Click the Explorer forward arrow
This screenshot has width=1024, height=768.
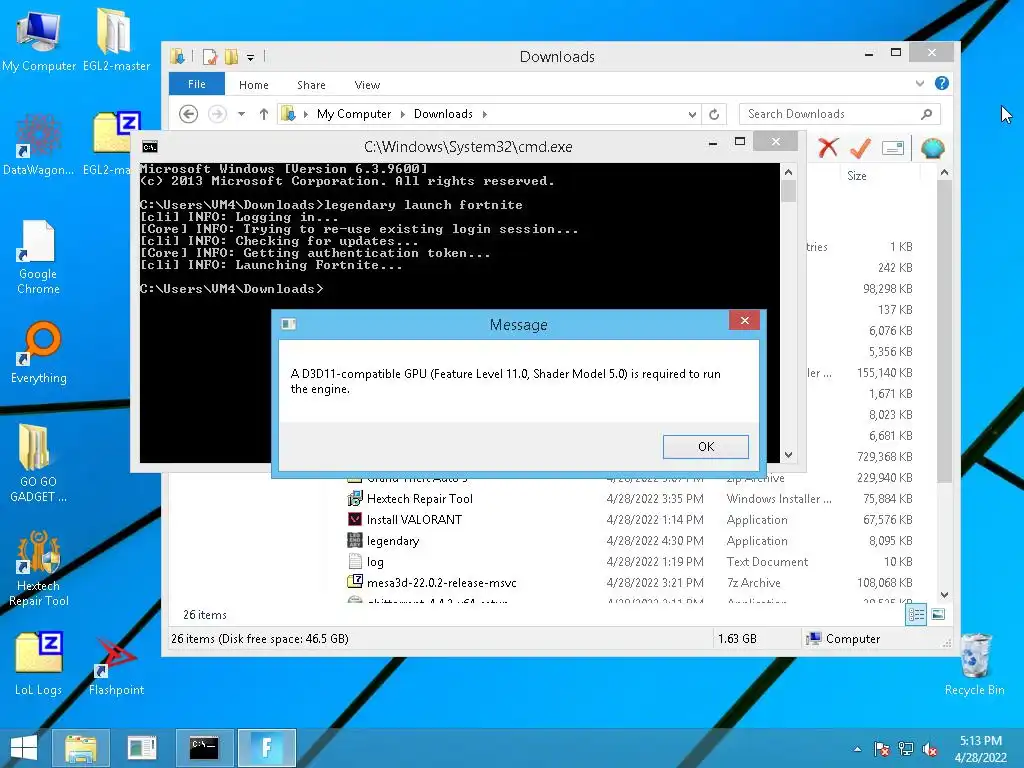pyautogui.click(x=217, y=114)
